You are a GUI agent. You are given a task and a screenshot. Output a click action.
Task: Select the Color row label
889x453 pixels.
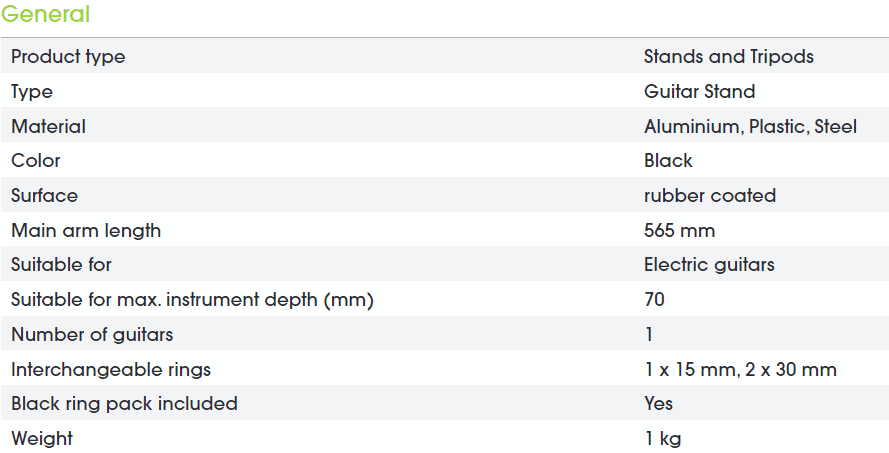coord(36,160)
